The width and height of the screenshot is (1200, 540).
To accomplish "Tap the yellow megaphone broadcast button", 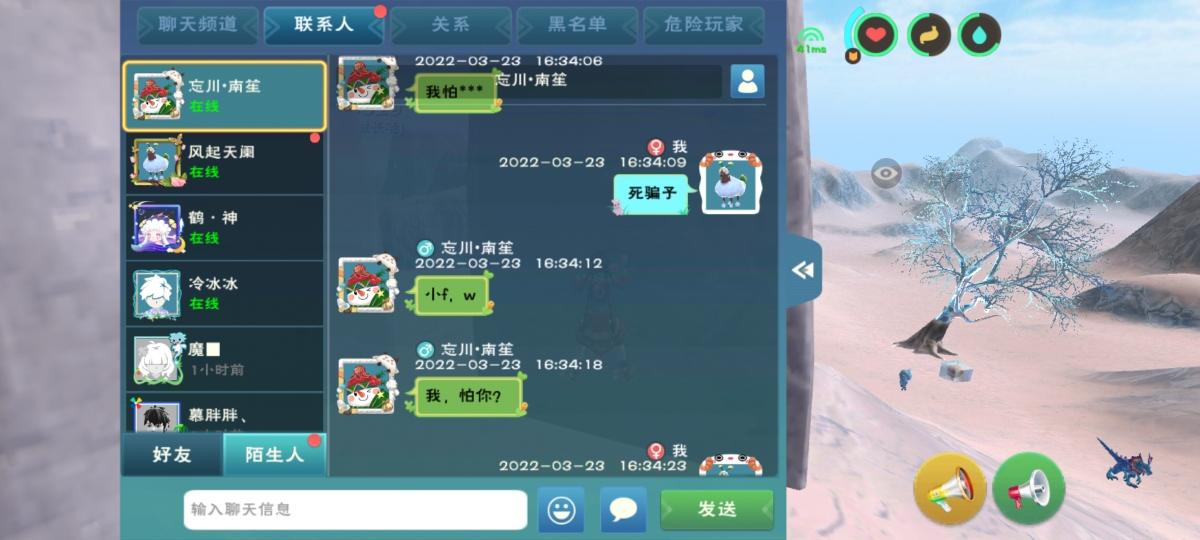I will (x=950, y=489).
